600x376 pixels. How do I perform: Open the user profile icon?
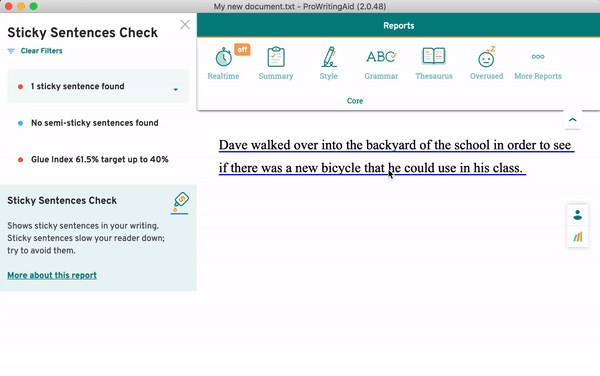577,215
